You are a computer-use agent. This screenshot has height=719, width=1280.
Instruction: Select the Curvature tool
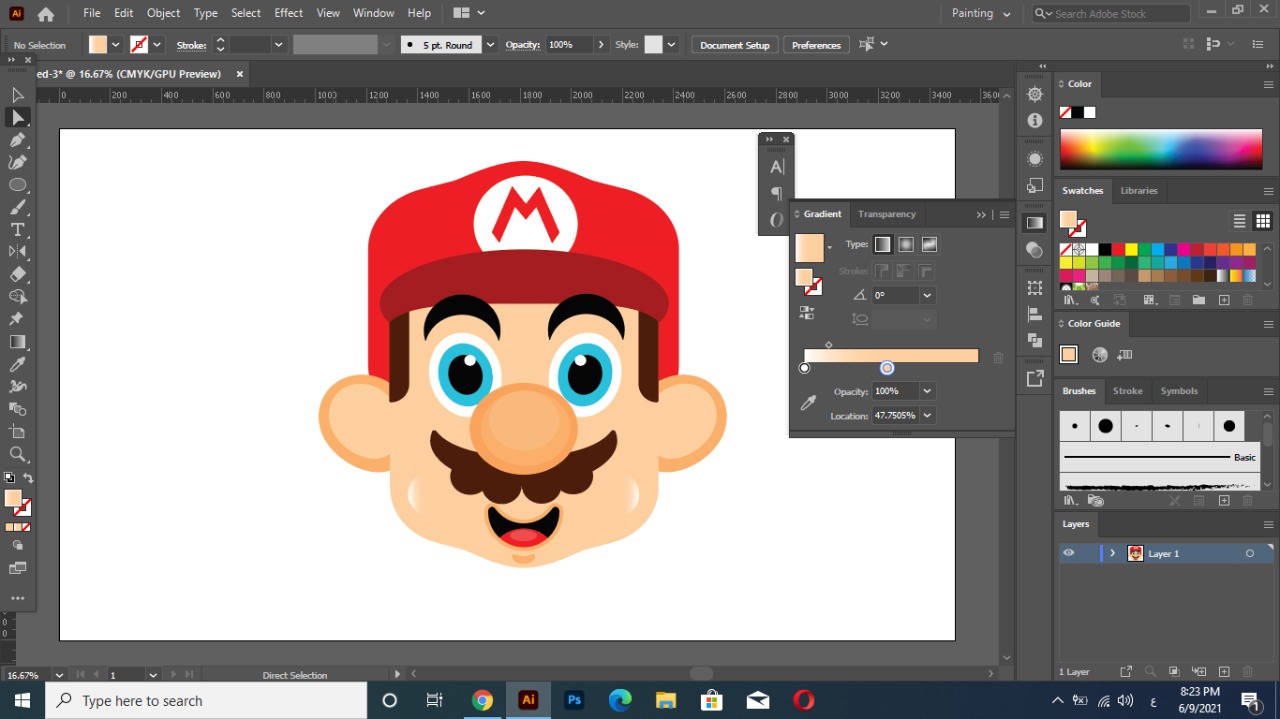[x=17, y=162]
